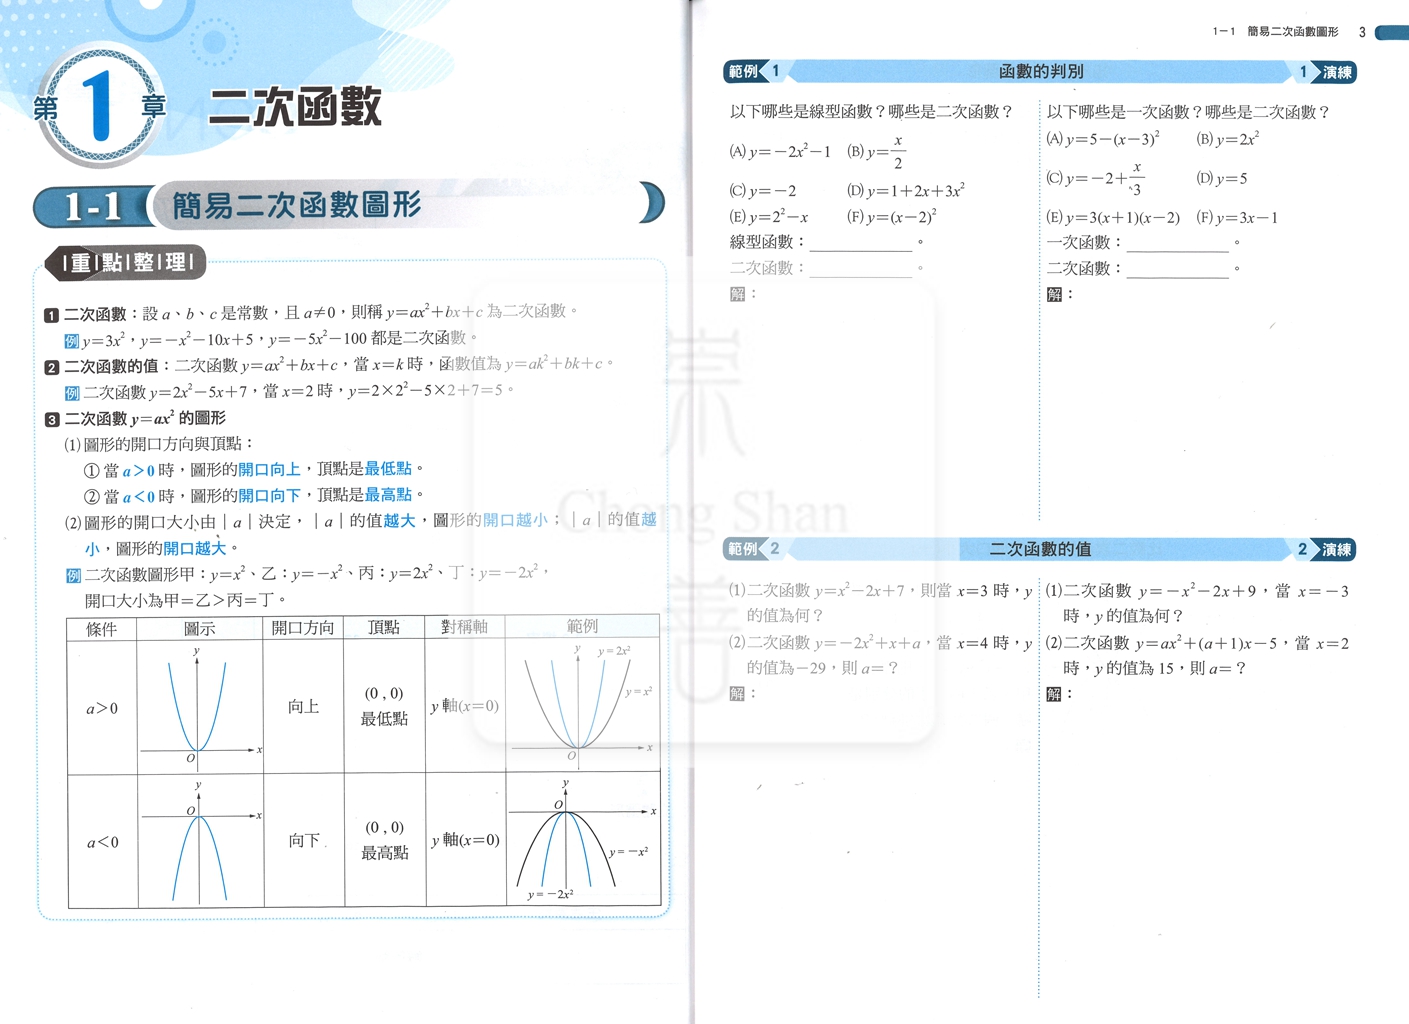Click option (A) y=−2x²−1

coord(780,152)
